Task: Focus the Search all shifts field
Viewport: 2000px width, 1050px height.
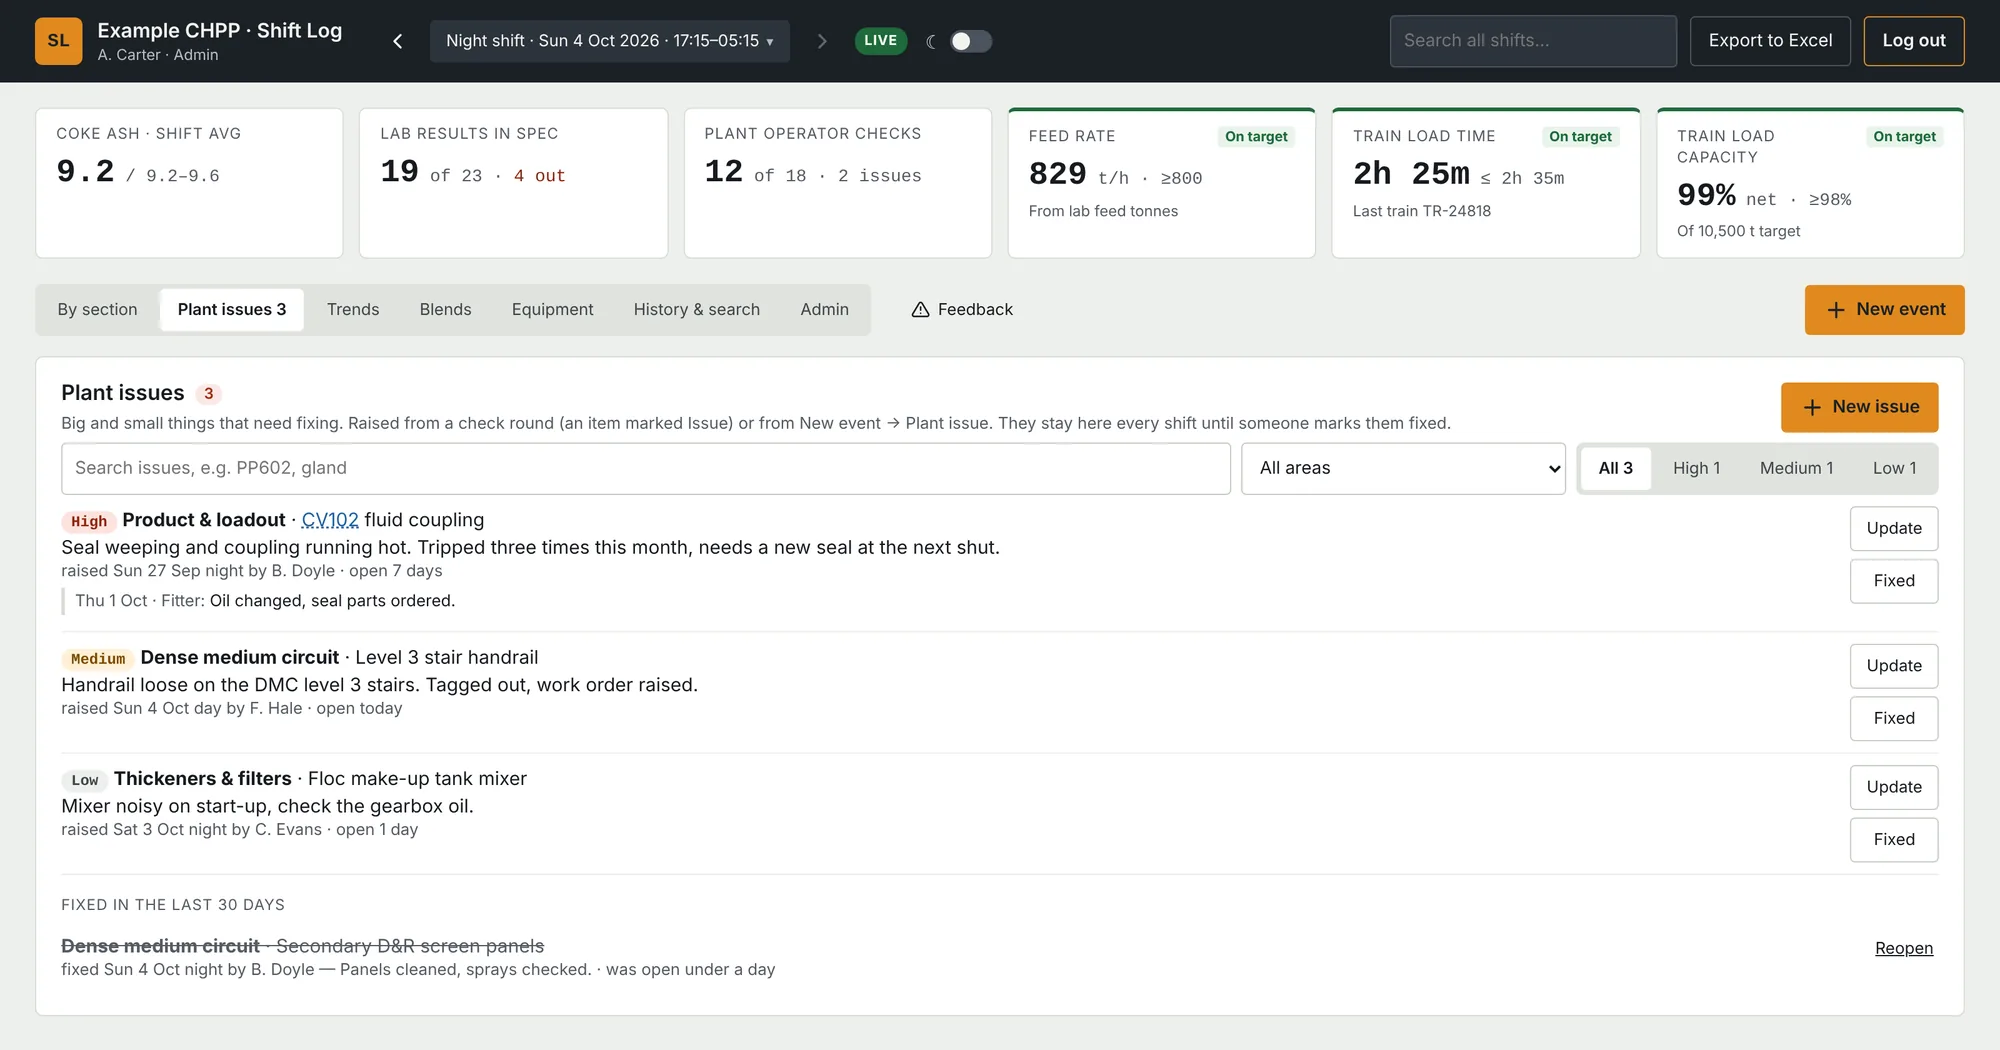Action: point(1533,41)
